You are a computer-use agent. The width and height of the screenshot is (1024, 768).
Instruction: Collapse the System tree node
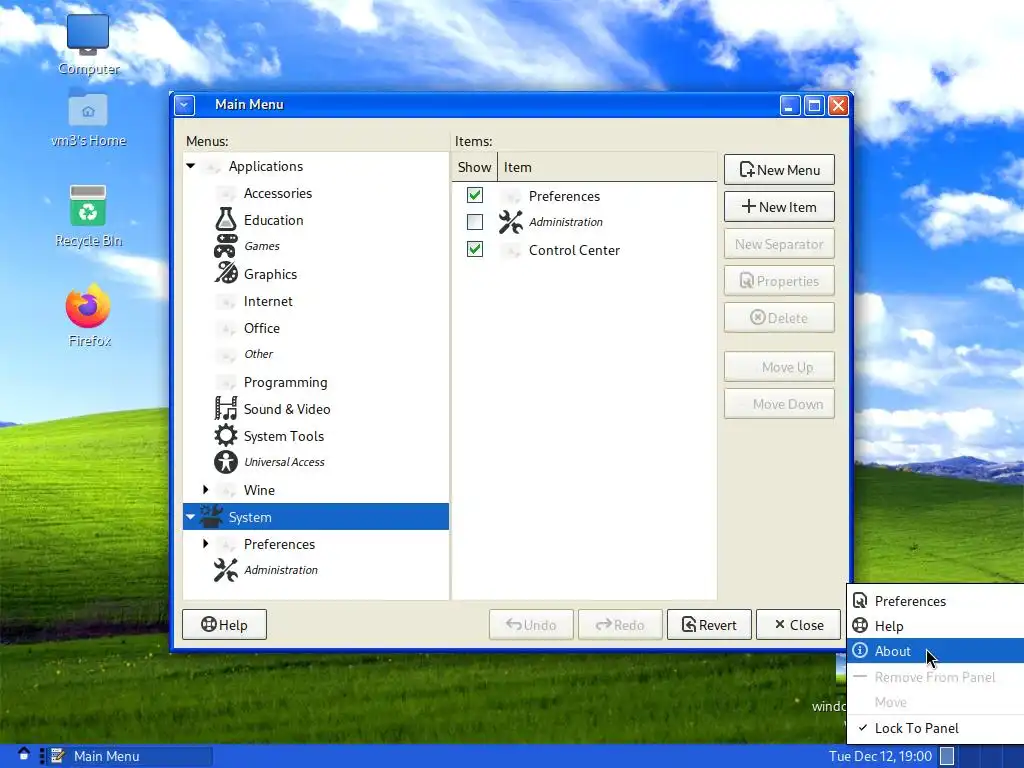(191, 517)
